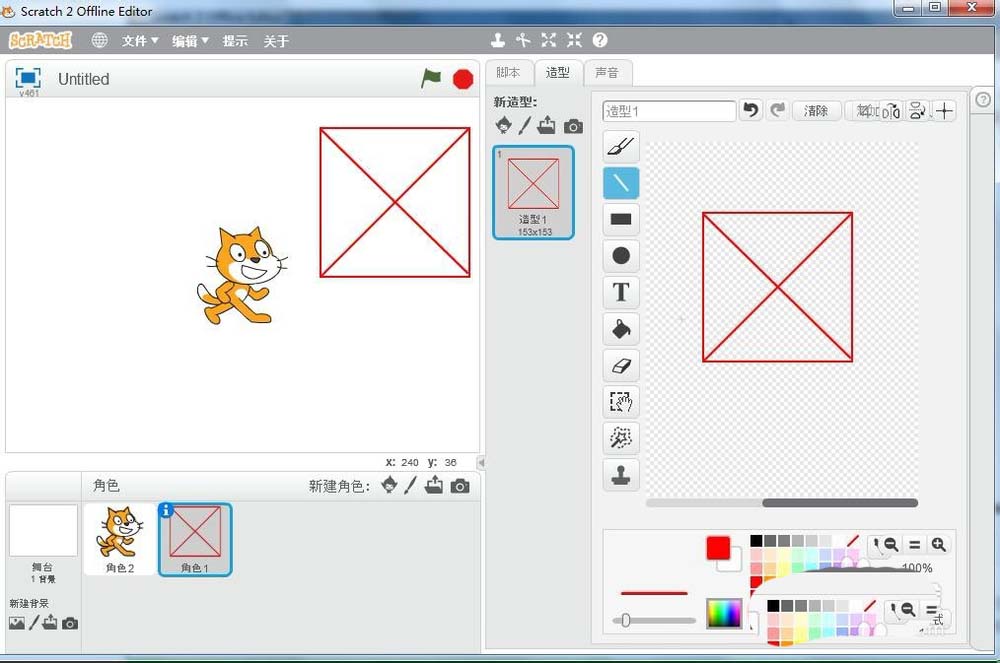Viewport: 1000px width, 663px height.
Task: Select the Line tool
Action: [621, 183]
